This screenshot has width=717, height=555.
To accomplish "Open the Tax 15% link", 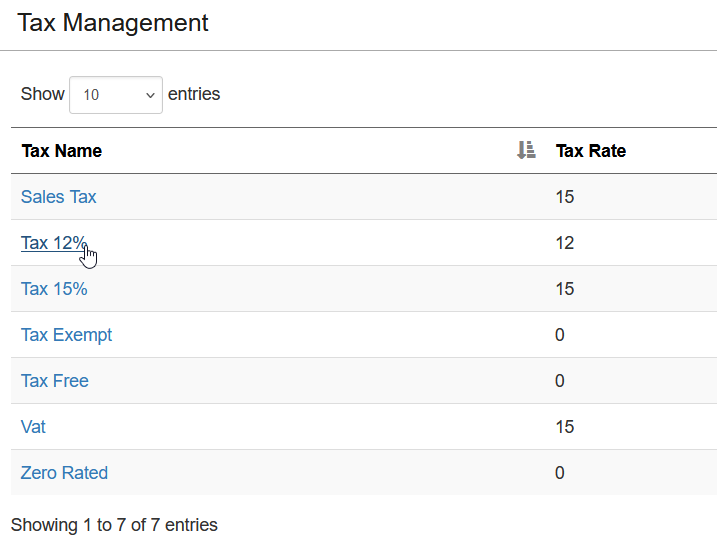I will tap(54, 289).
